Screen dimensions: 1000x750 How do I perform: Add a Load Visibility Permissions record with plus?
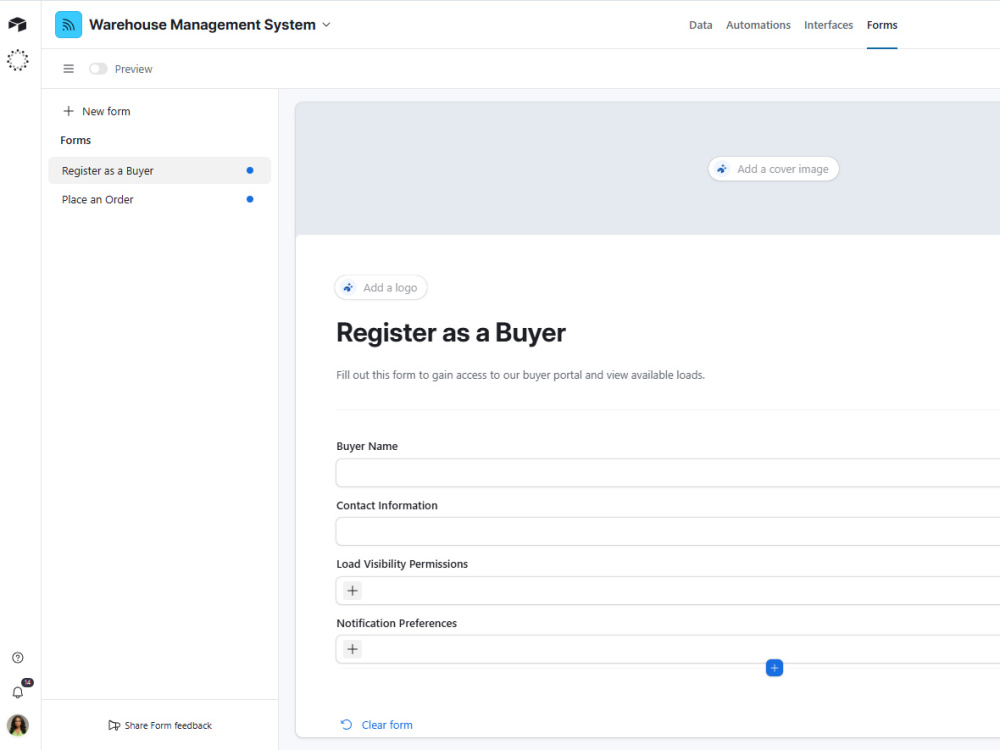(x=353, y=591)
